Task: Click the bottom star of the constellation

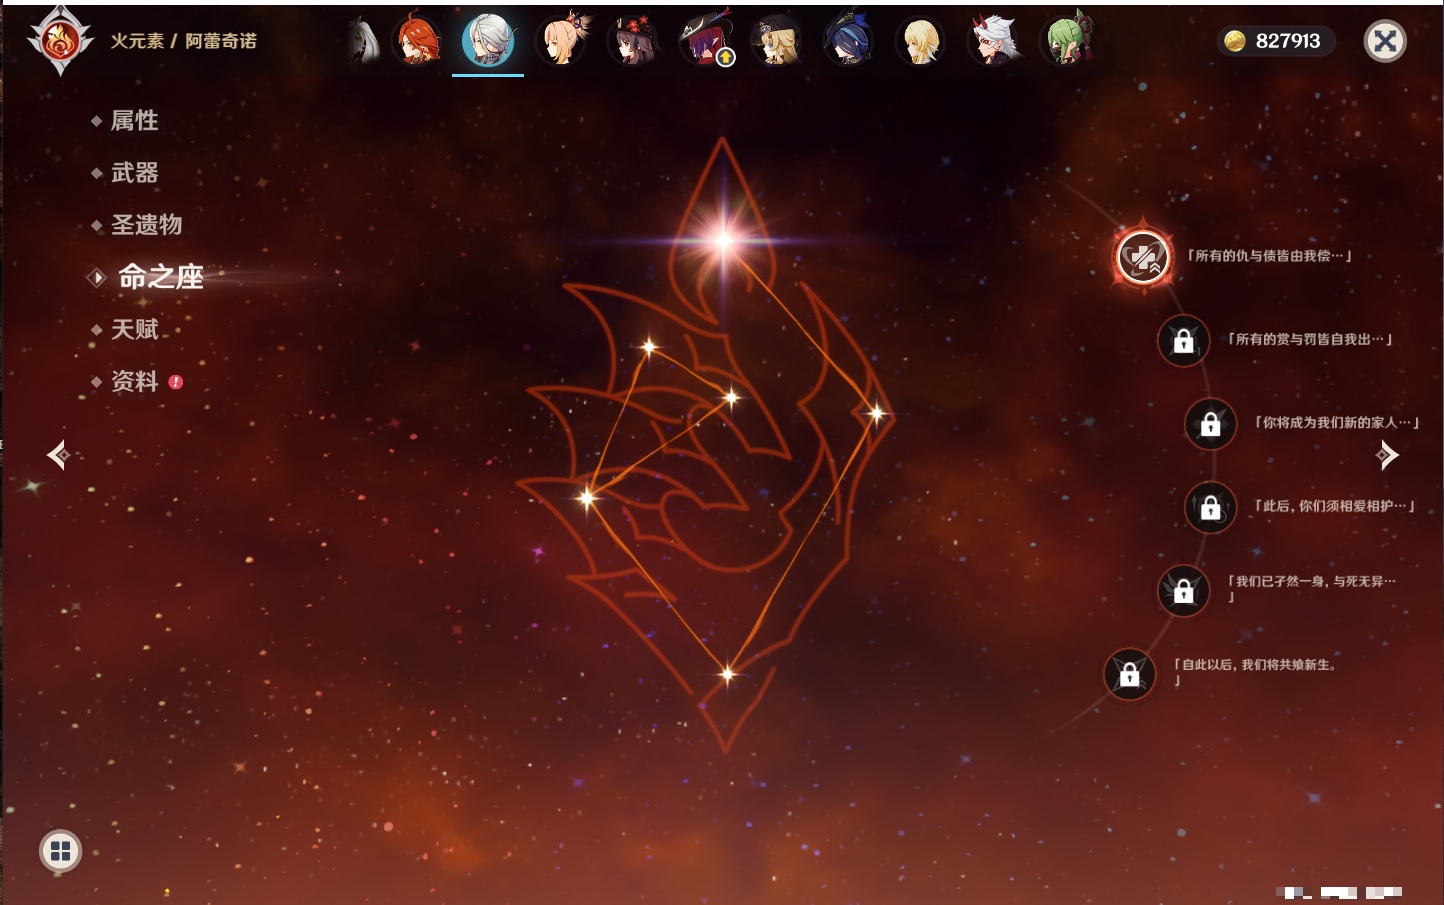Action: [727, 674]
